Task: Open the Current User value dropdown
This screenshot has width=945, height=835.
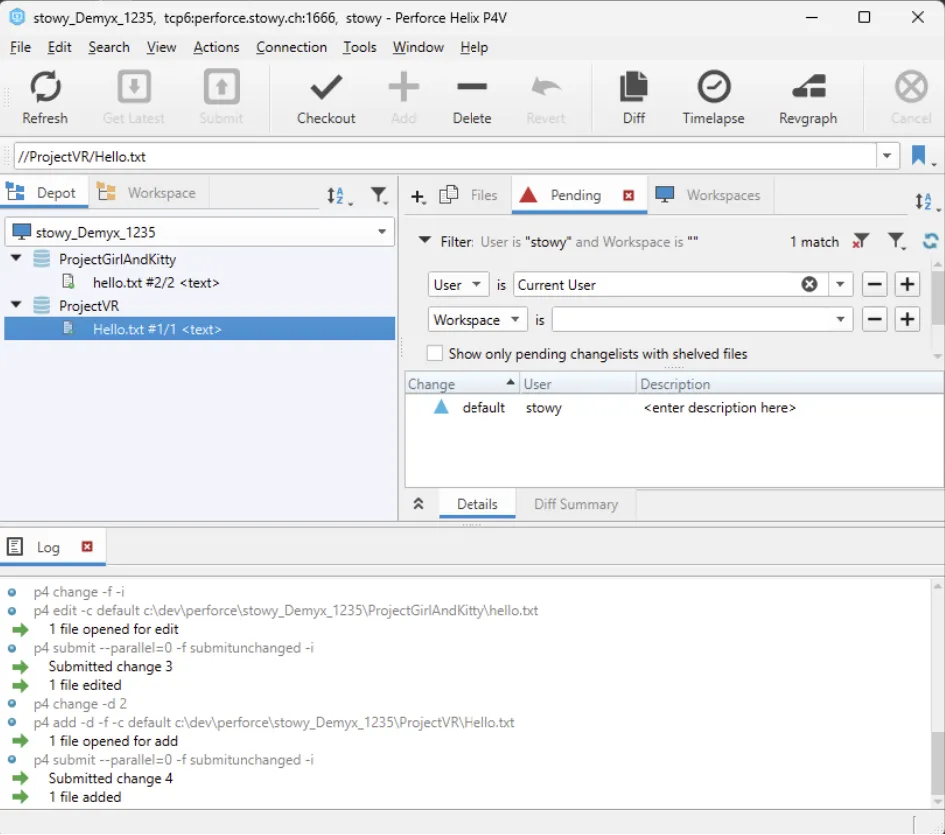Action: tap(840, 285)
